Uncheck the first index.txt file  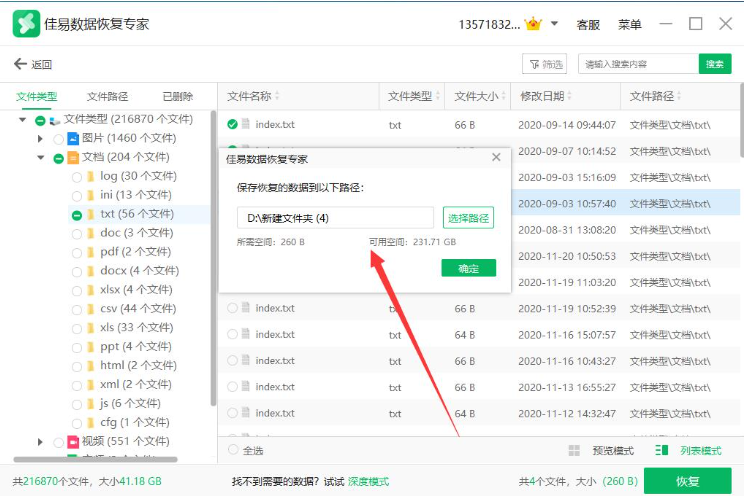tap(232, 124)
